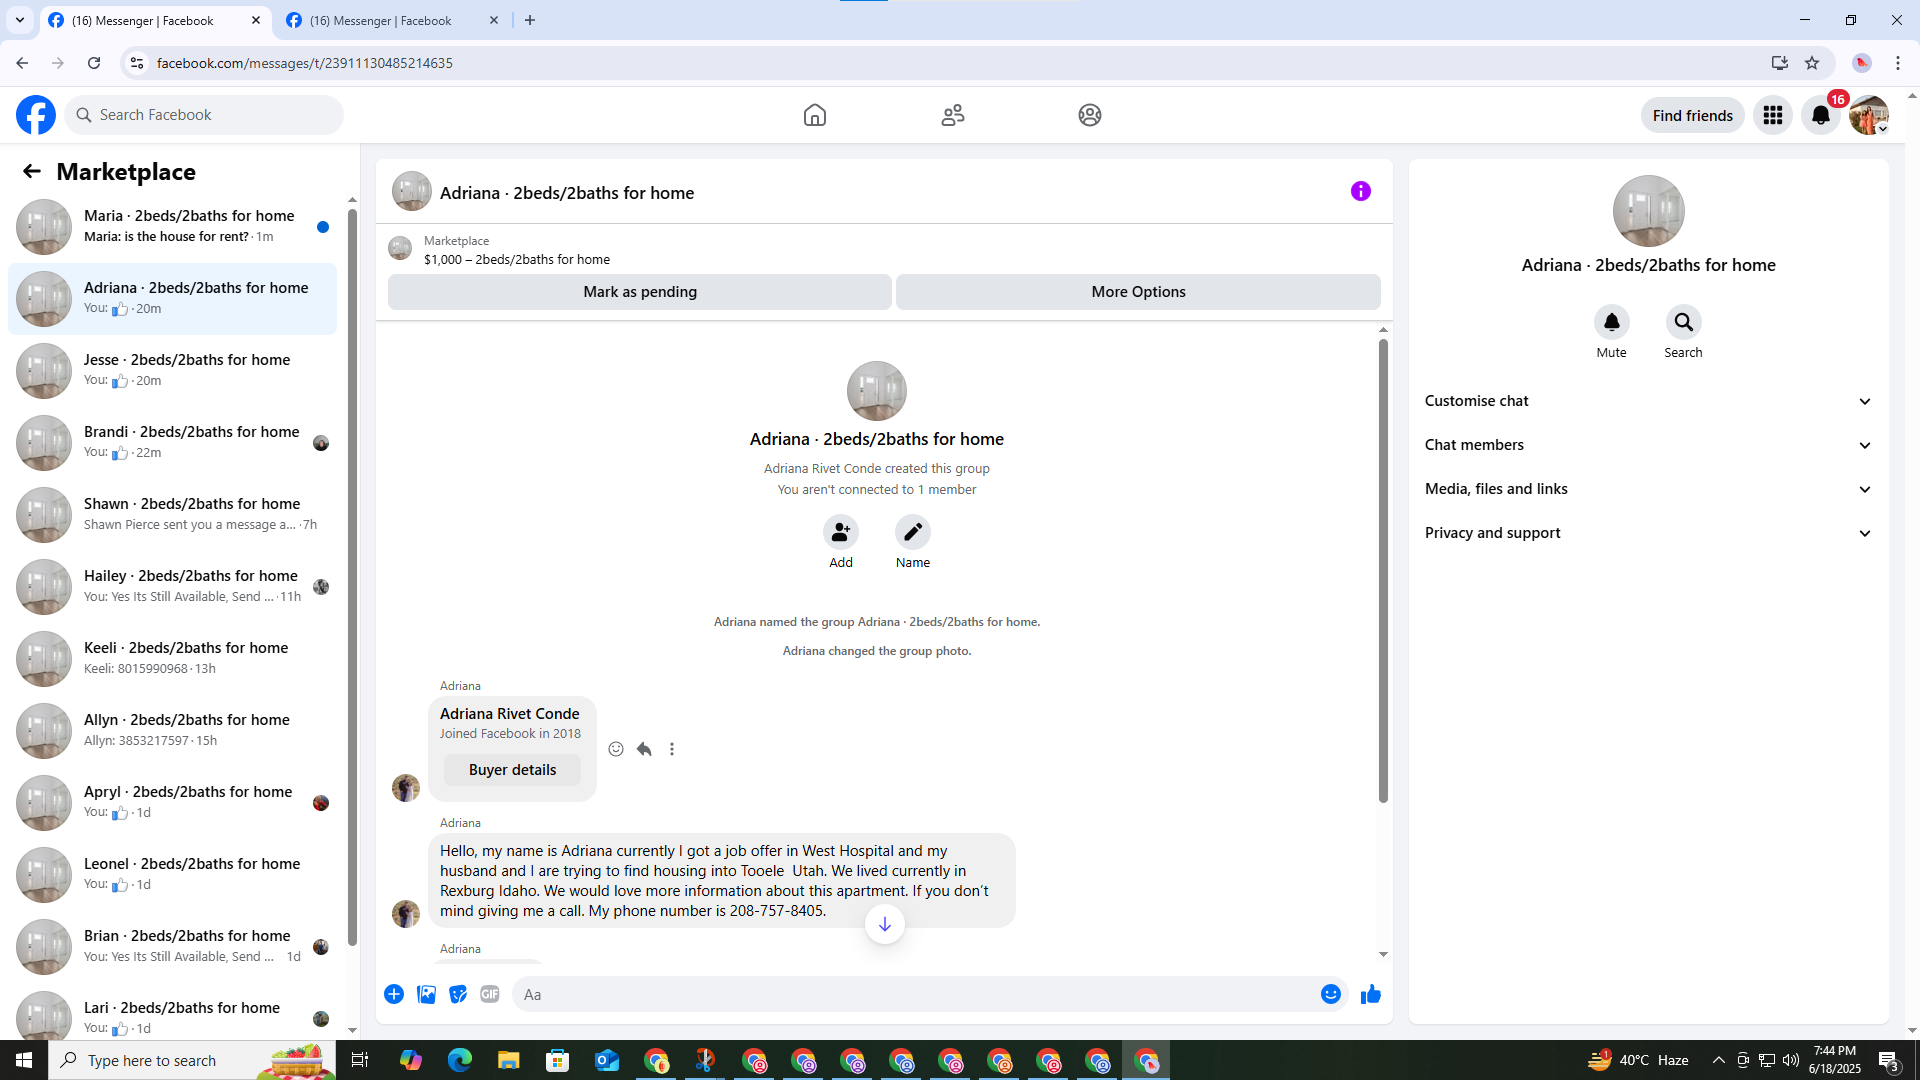Viewport: 1920px width, 1080px height.
Task: Open Brian conversation in Marketplace list
Action: tap(172, 946)
